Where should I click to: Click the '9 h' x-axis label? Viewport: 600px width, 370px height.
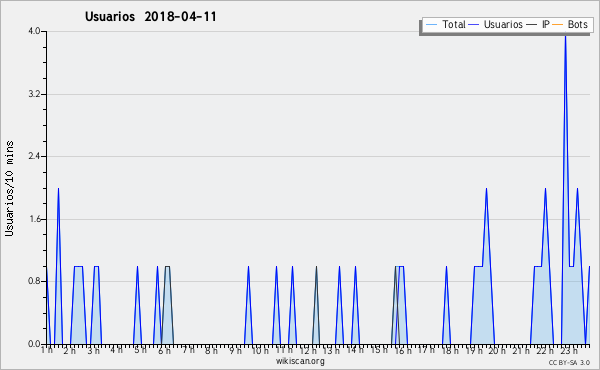(x=235, y=351)
